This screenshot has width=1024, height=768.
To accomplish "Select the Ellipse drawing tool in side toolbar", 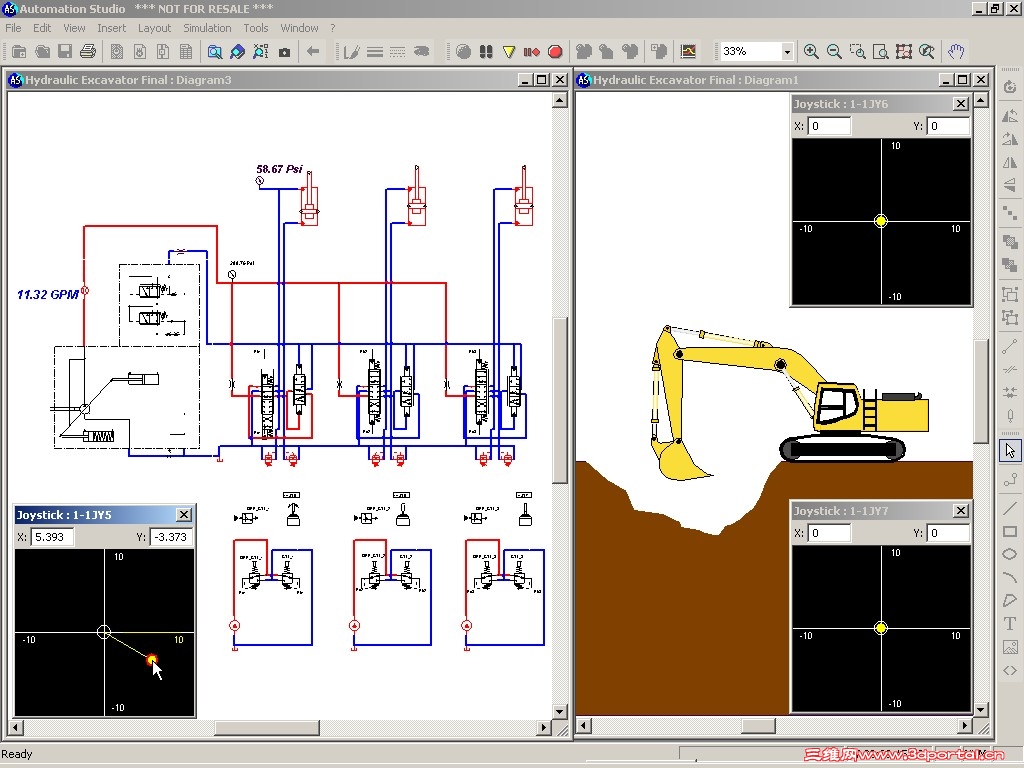I will pyautogui.click(x=1010, y=554).
